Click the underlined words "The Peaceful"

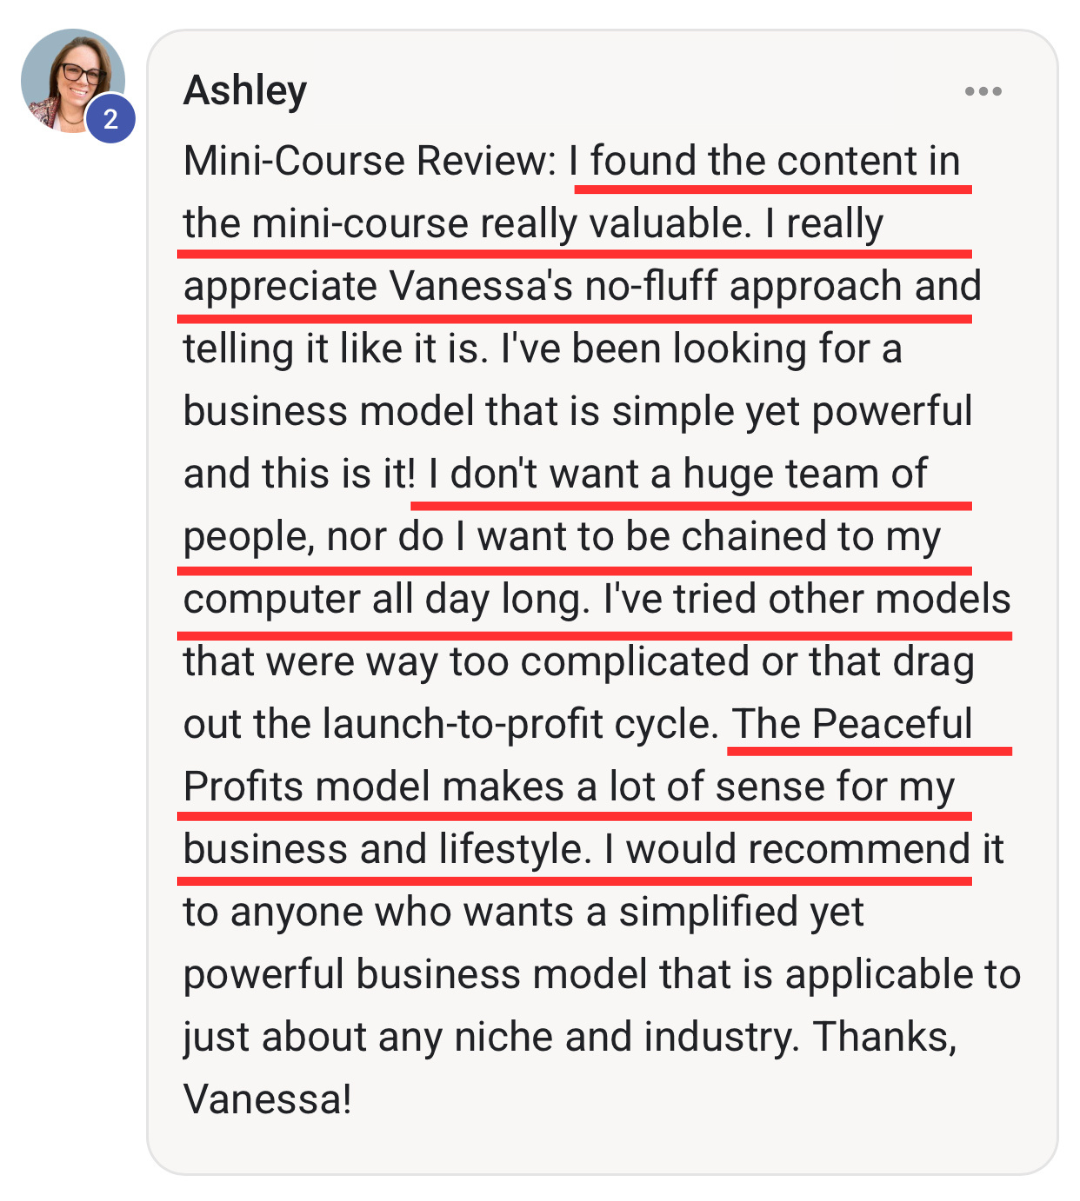pos(853,725)
